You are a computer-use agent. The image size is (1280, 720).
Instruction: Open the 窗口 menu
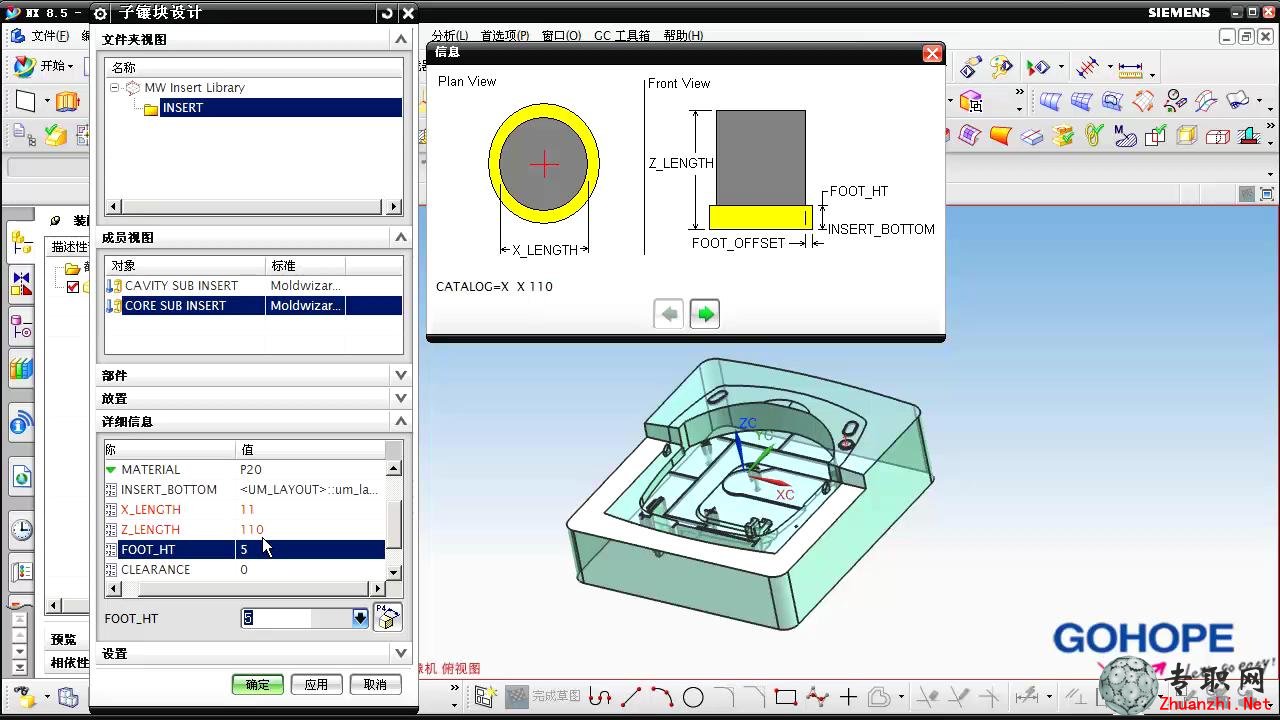561,35
